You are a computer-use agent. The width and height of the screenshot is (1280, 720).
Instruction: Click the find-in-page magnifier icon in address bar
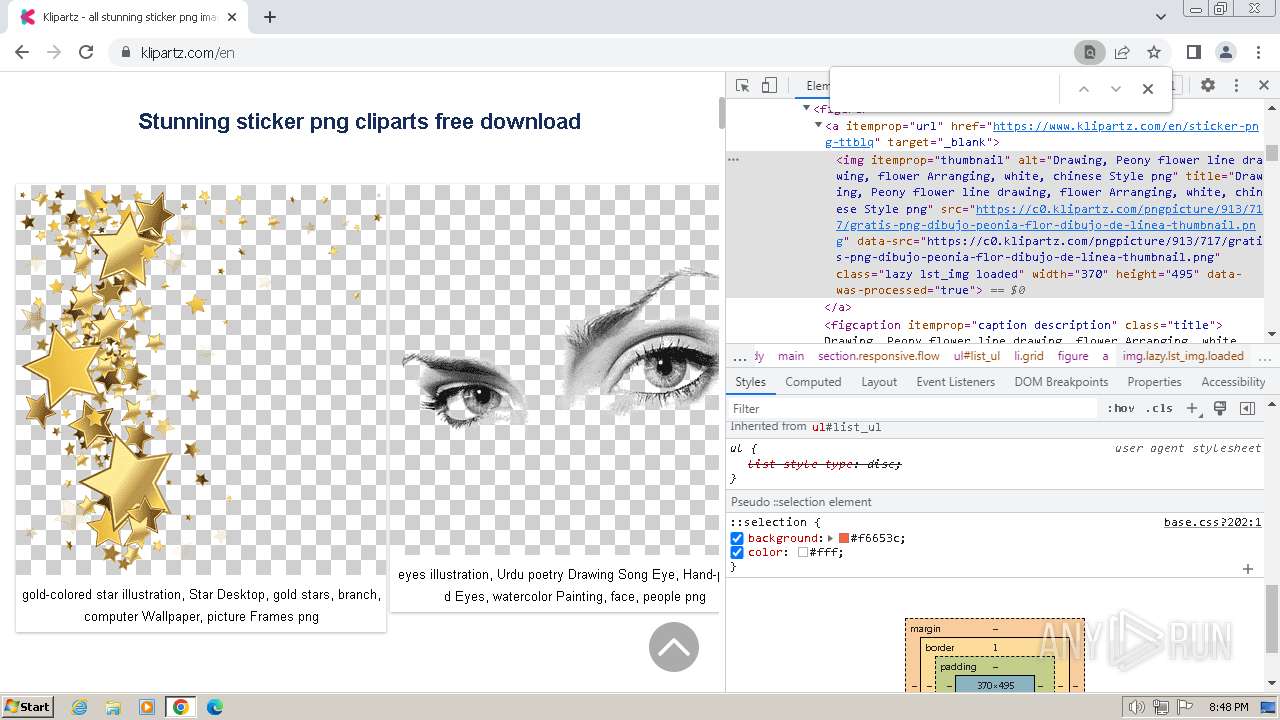[x=1089, y=52]
